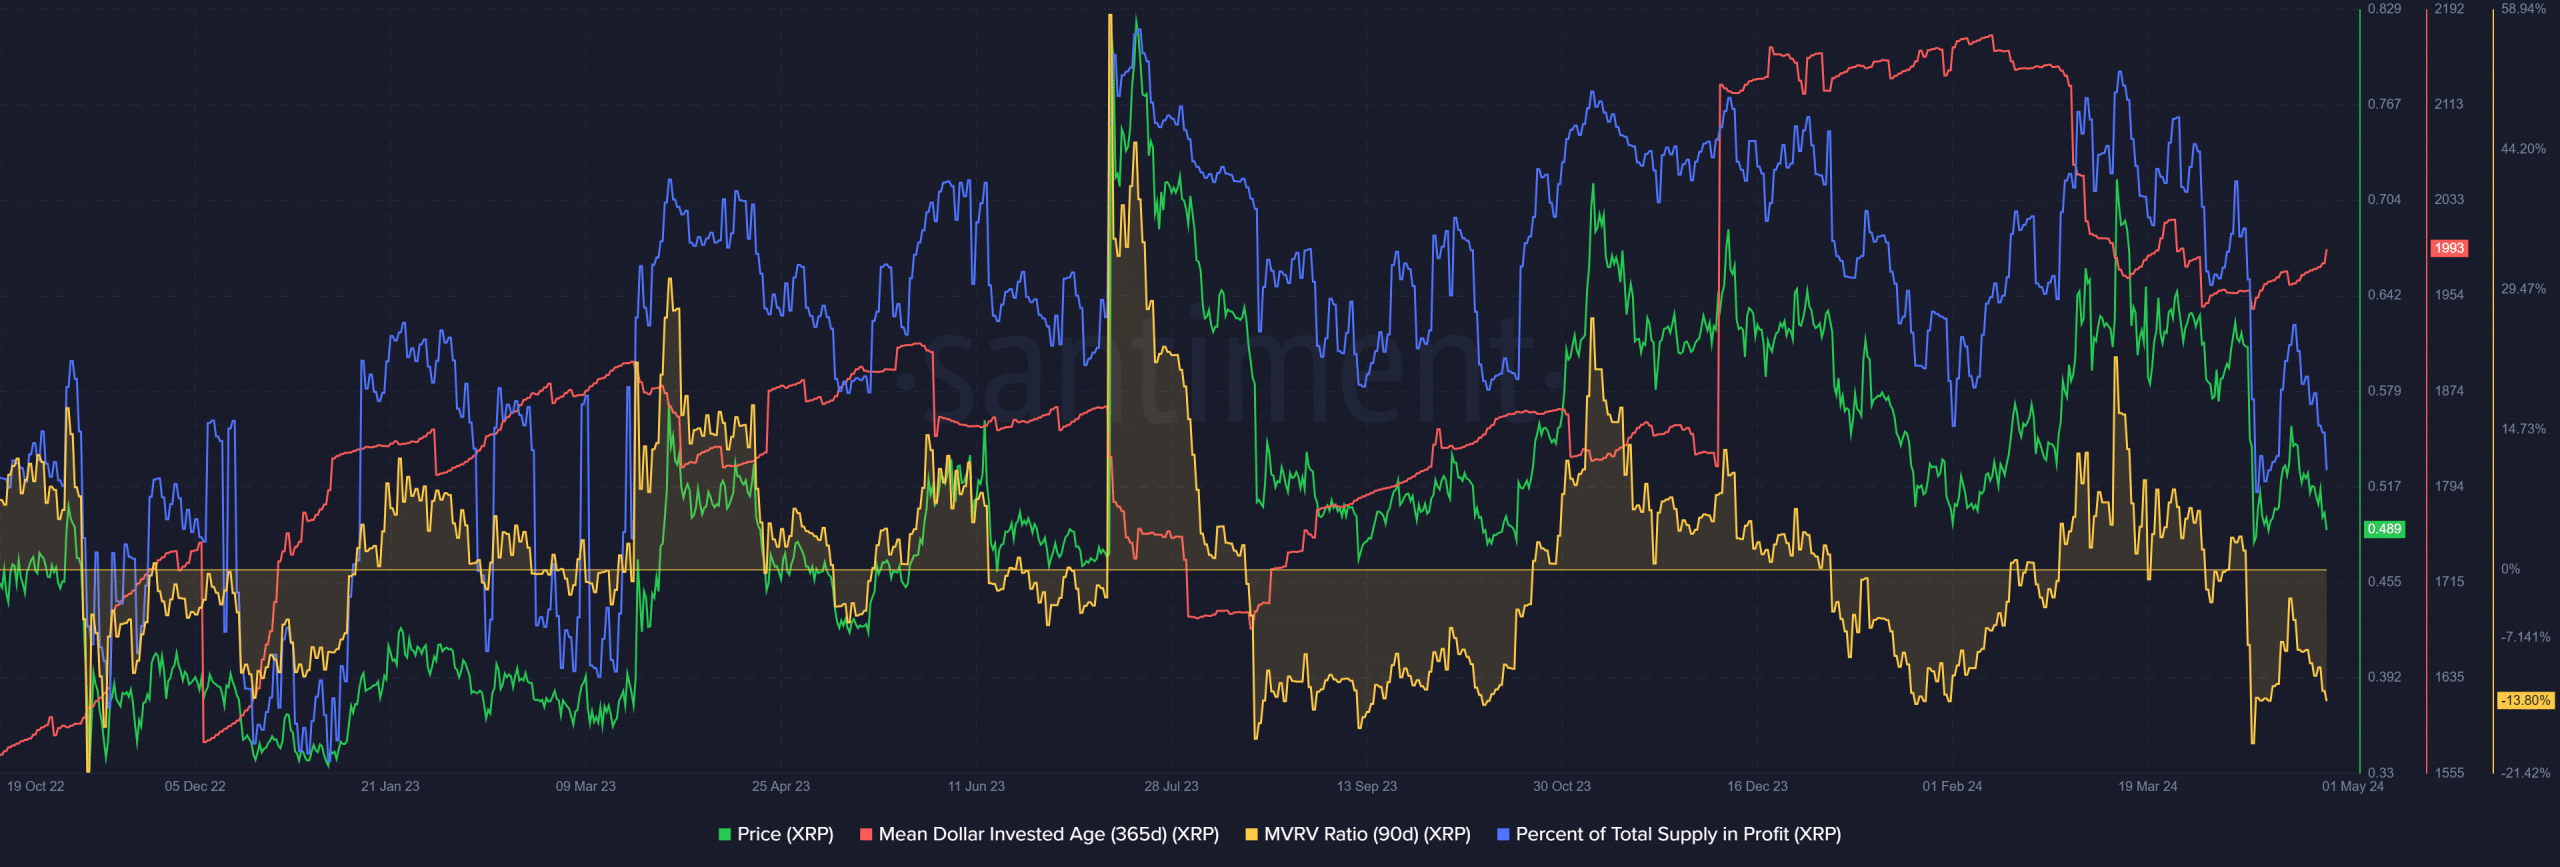This screenshot has width=2560, height=867.
Task: Click the 1715 invested age axis value
Action: (x=2449, y=581)
